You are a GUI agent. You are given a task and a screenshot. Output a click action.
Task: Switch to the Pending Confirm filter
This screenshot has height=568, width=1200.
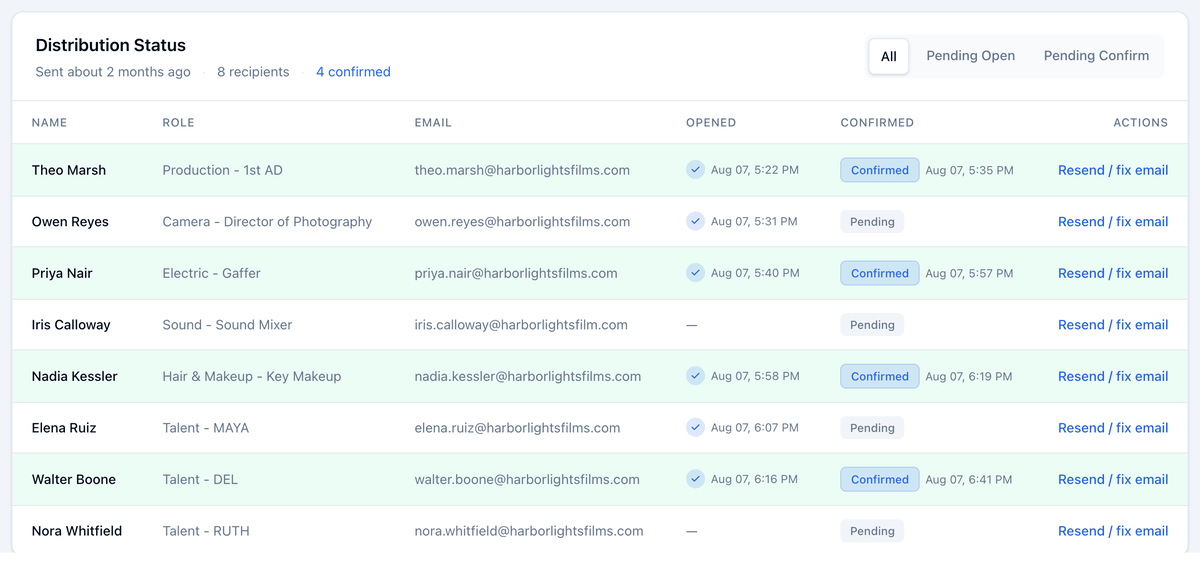pyautogui.click(x=1096, y=56)
